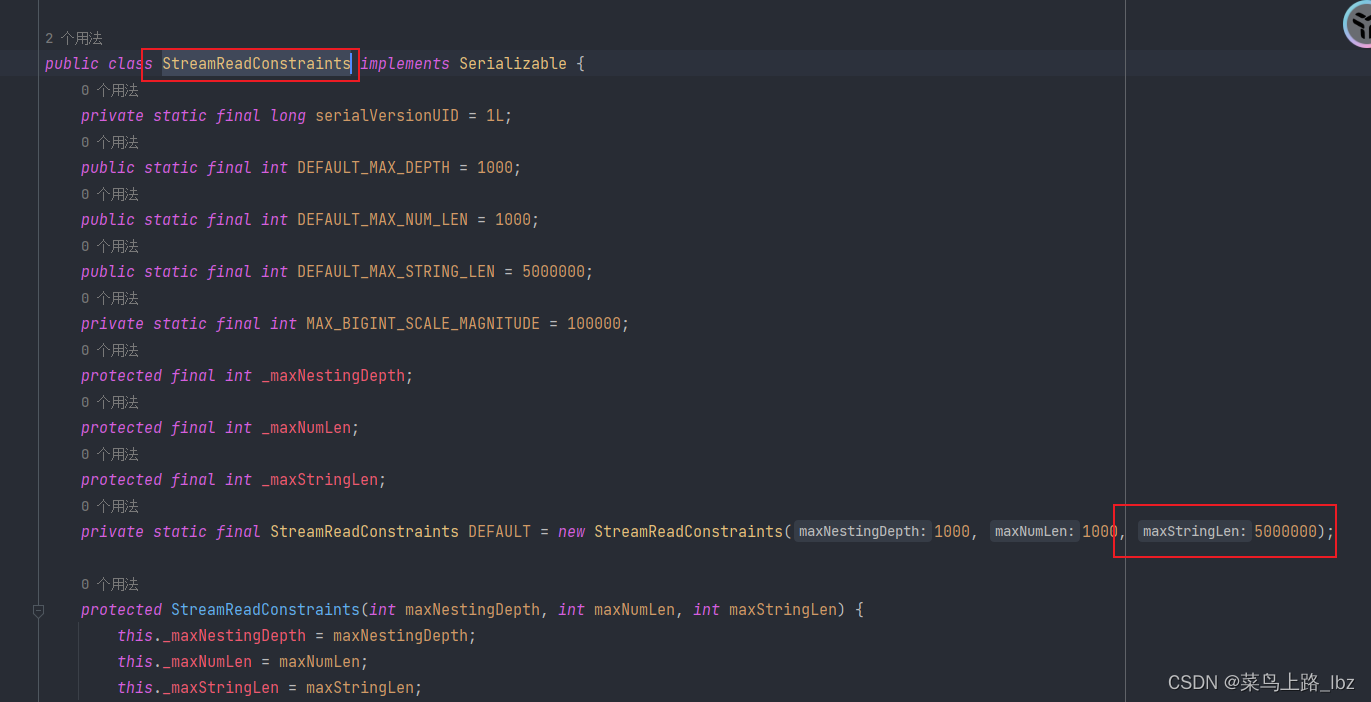
Task: Click the DEFAULT static field name
Action: [499, 532]
